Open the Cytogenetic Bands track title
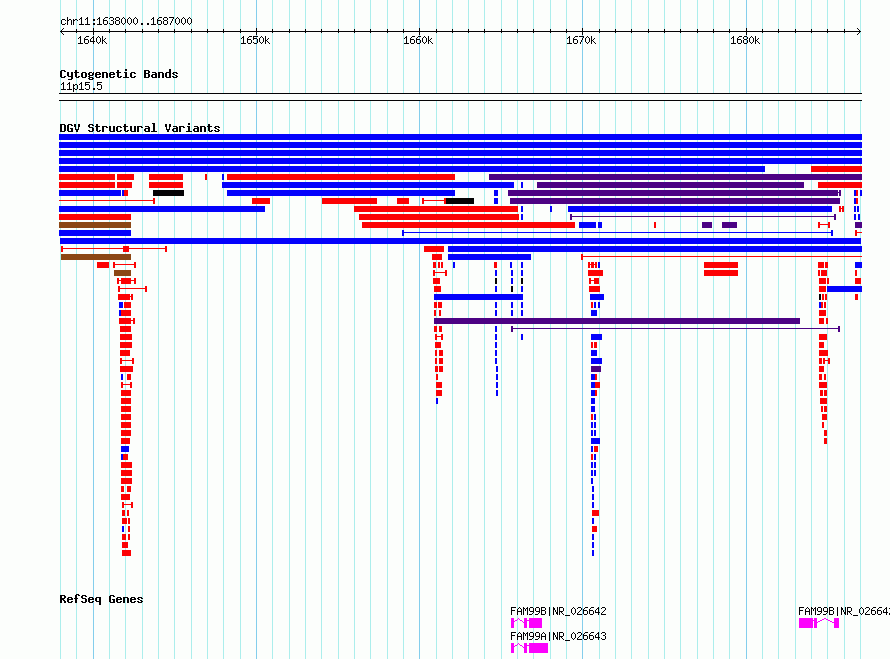This screenshot has width=890, height=659. (x=119, y=74)
